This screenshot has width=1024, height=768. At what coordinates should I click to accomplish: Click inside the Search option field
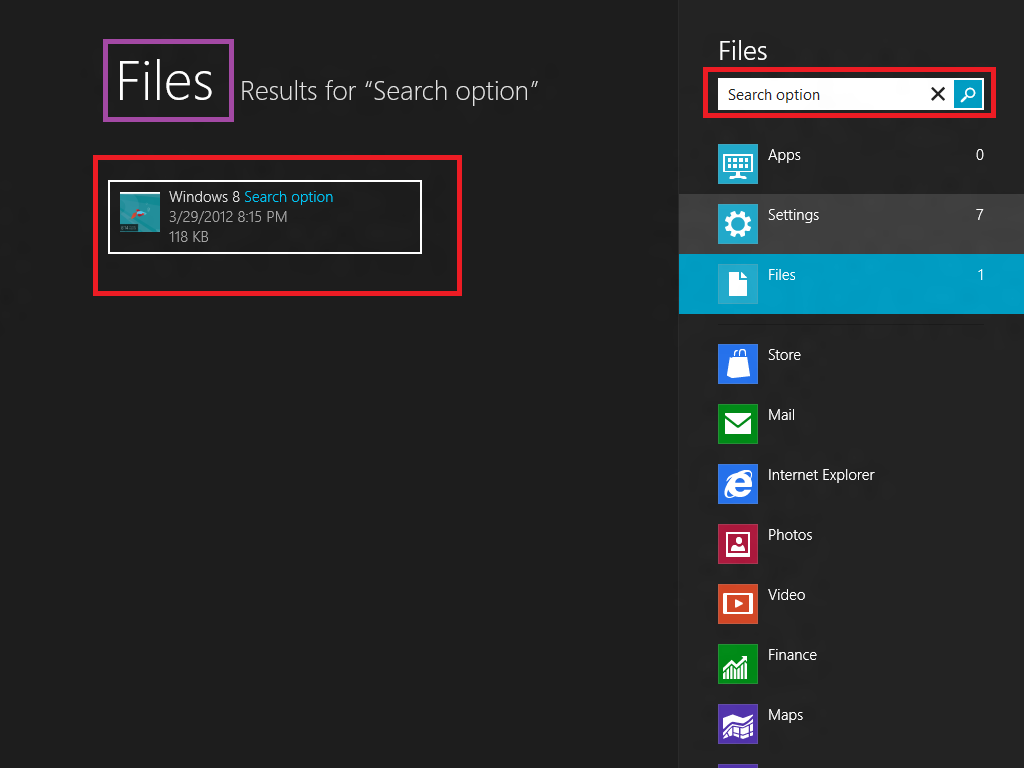(820, 95)
